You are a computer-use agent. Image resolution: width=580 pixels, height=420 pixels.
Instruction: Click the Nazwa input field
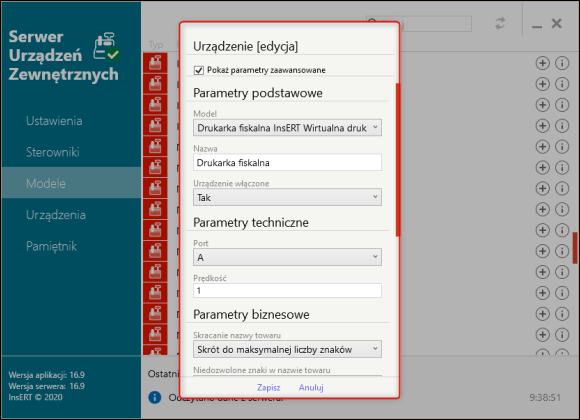click(287, 162)
